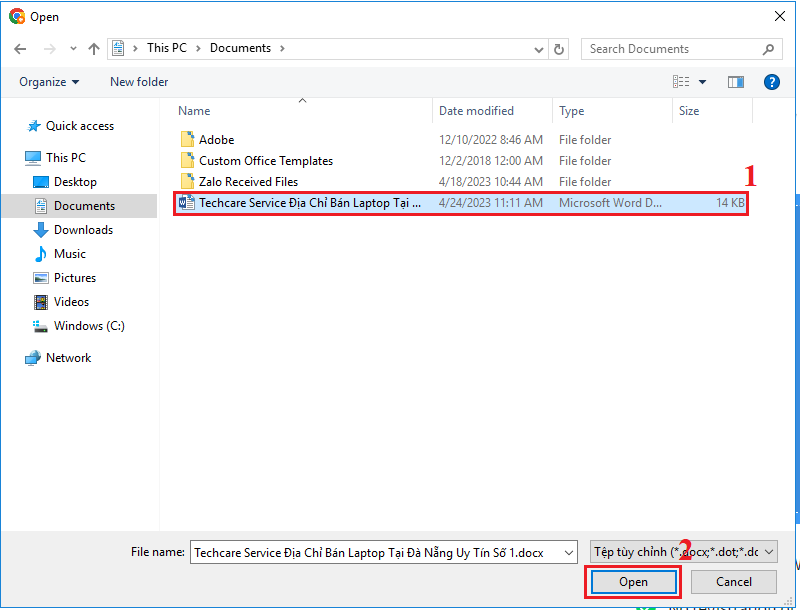Click the Up one level arrow
Screen dimensions: 800x610
(94, 48)
